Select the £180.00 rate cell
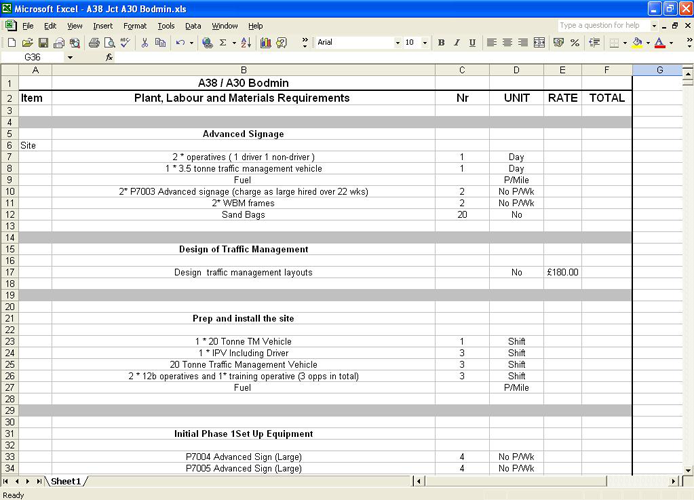Viewport: 694px width, 500px height. [x=563, y=272]
